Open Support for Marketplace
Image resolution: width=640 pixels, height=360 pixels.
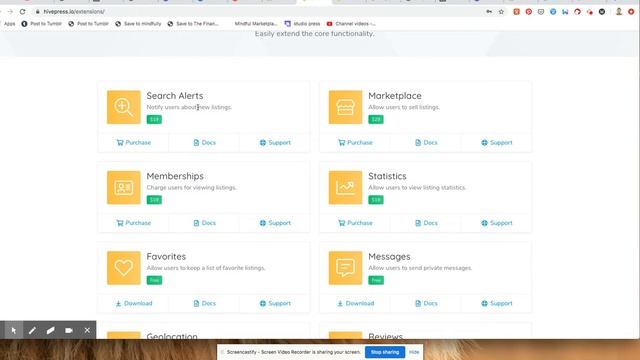[497, 142]
